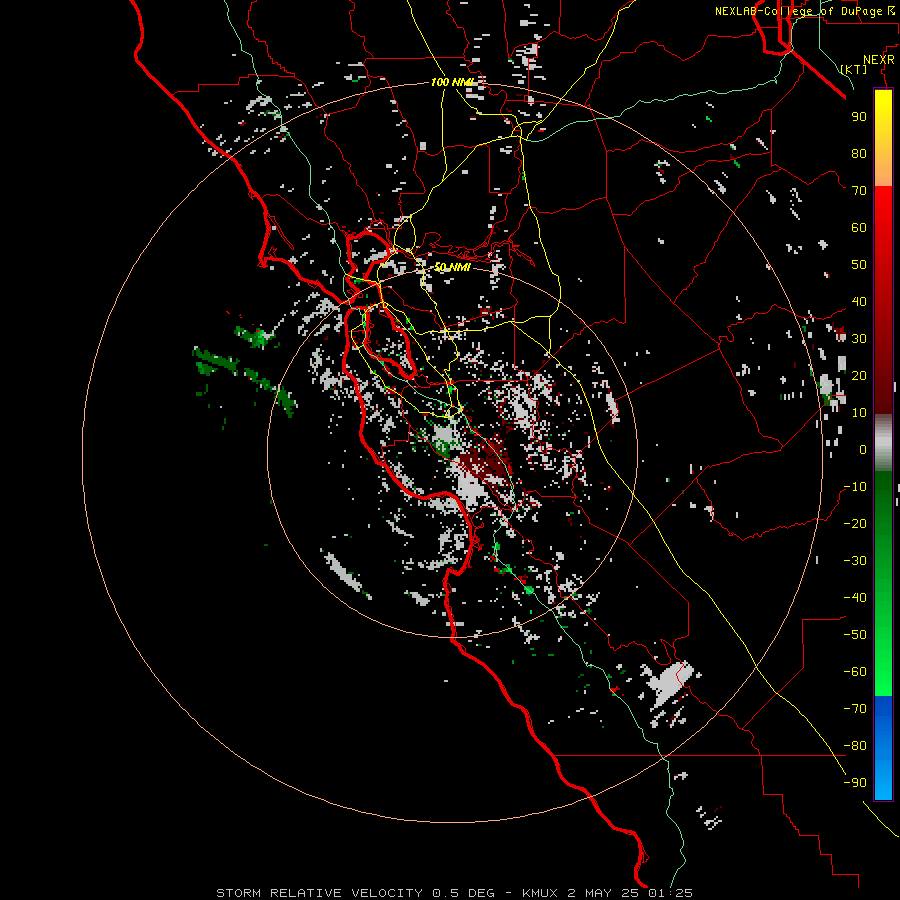
Task: Pick the light blue segment near -90
Action: tap(883, 781)
